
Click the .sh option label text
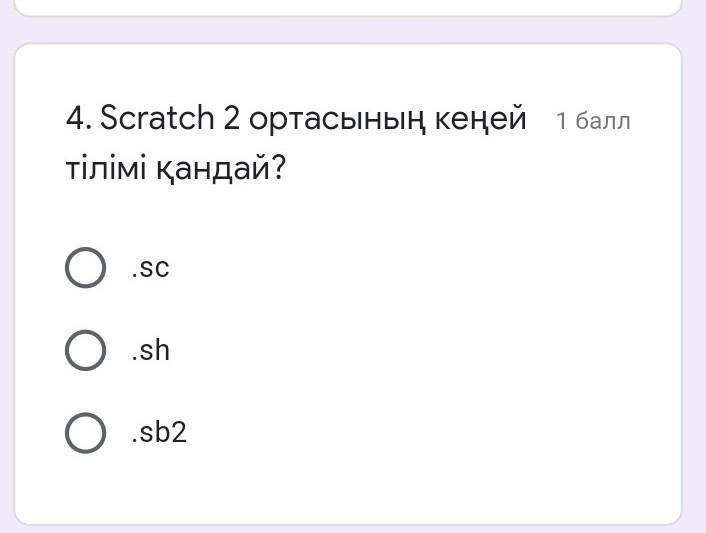(x=150, y=351)
